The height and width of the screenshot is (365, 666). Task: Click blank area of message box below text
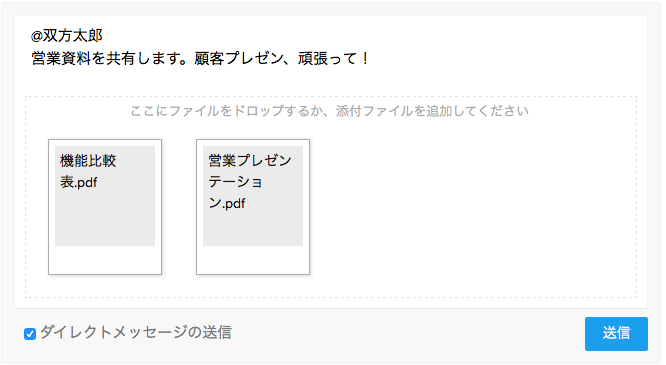331,82
